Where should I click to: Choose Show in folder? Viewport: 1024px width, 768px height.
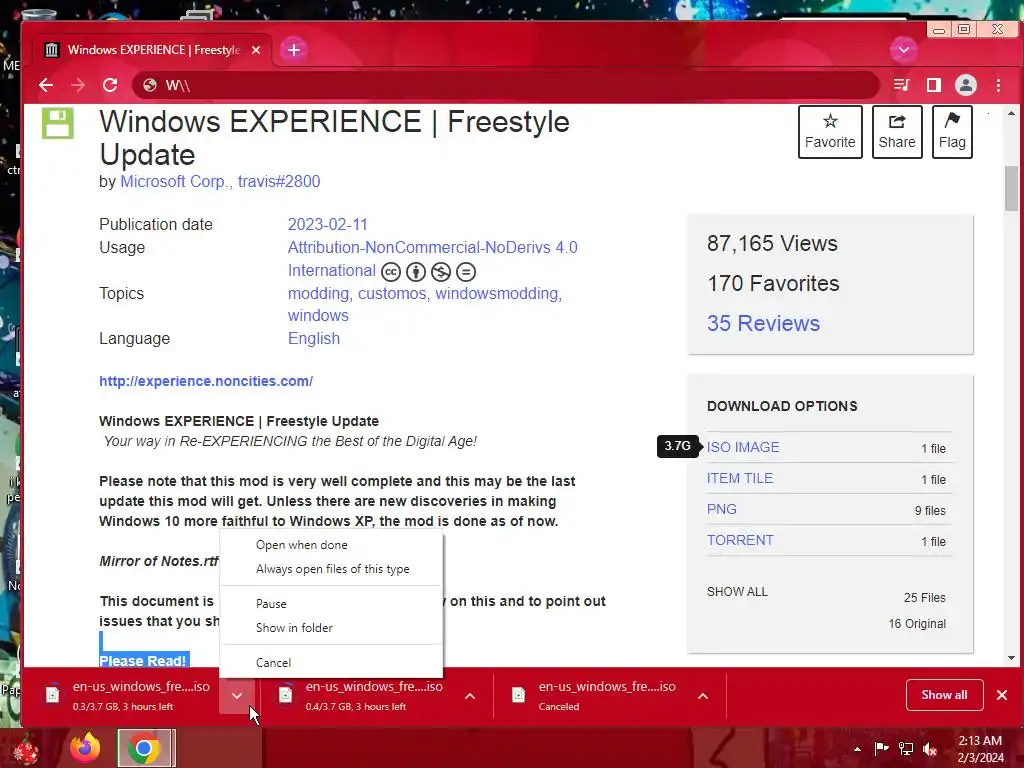point(331,628)
